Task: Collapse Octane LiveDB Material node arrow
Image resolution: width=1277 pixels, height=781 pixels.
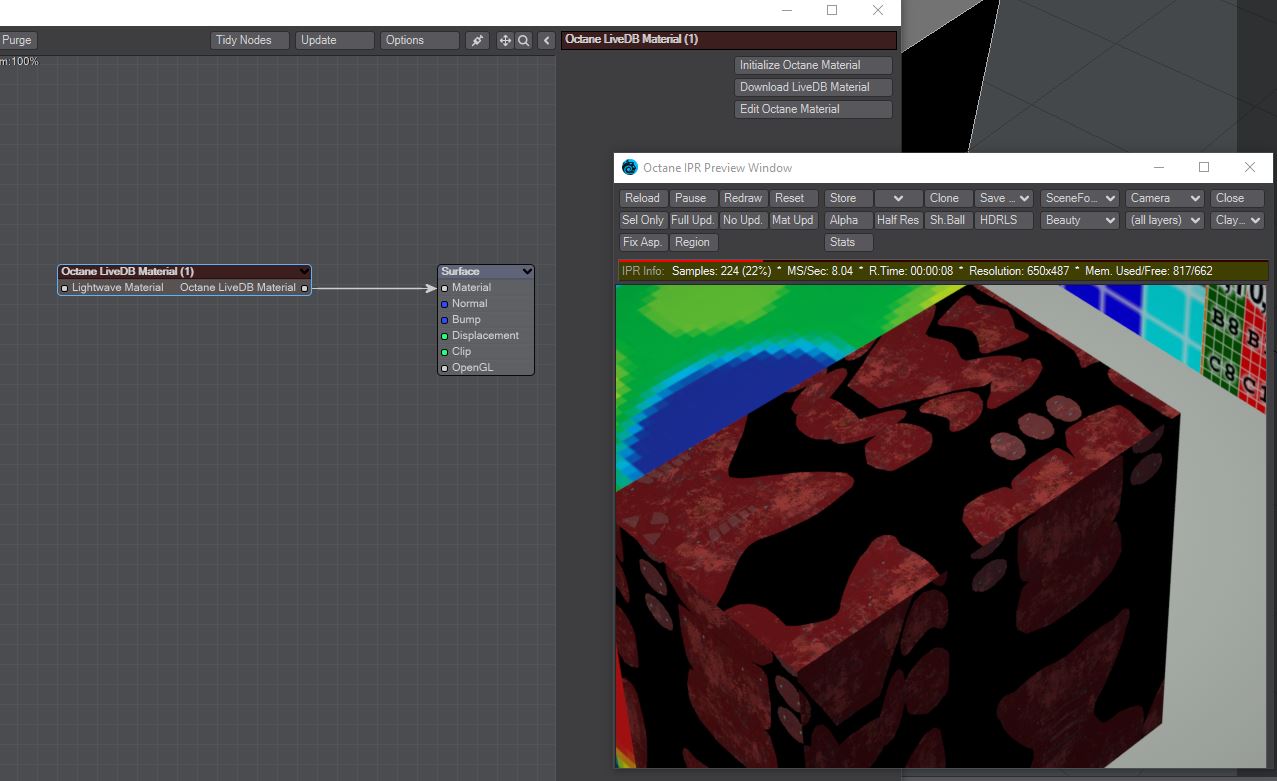Action: [x=304, y=271]
